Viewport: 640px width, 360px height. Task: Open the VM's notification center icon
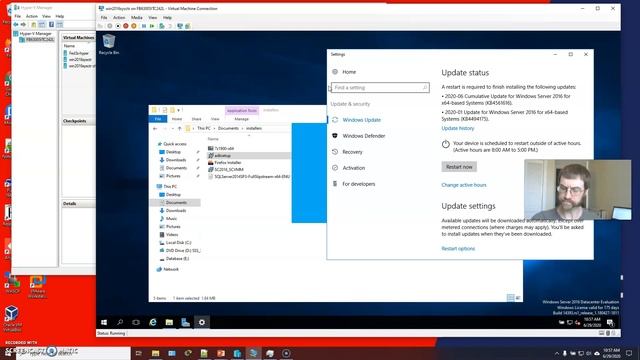pos(610,323)
